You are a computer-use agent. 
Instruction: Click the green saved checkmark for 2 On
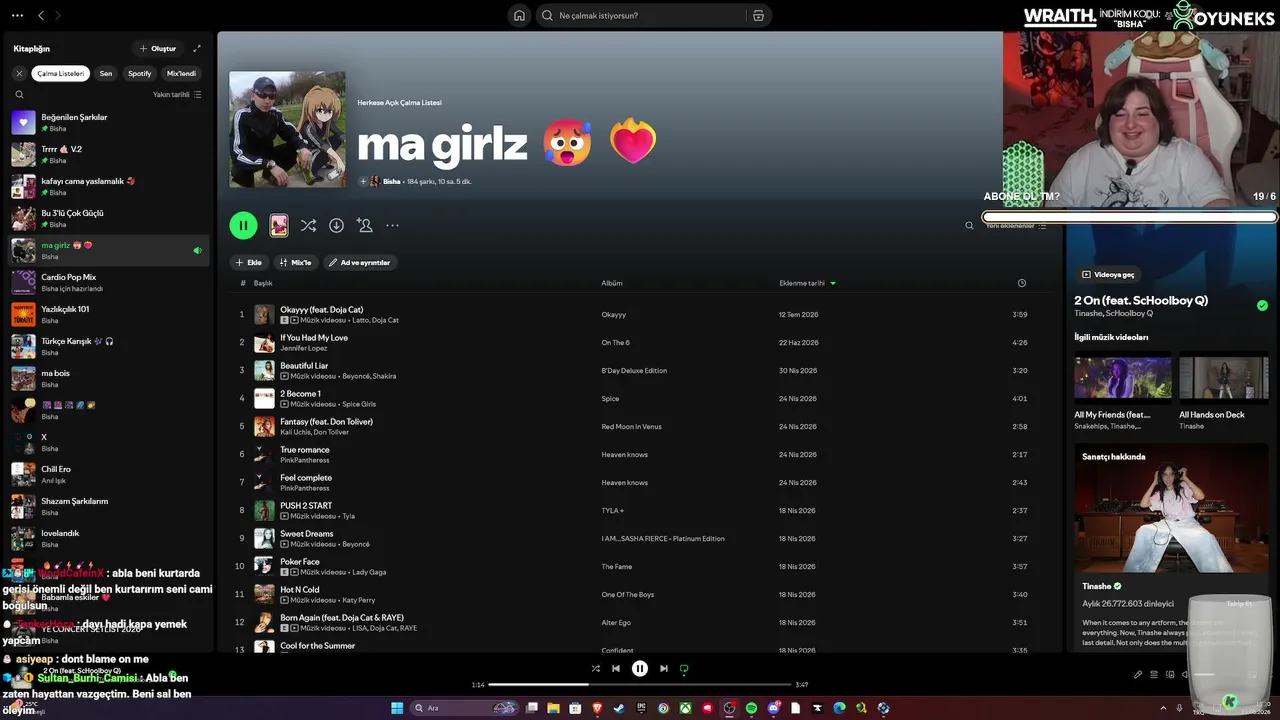pyautogui.click(x=1262, y=305)
